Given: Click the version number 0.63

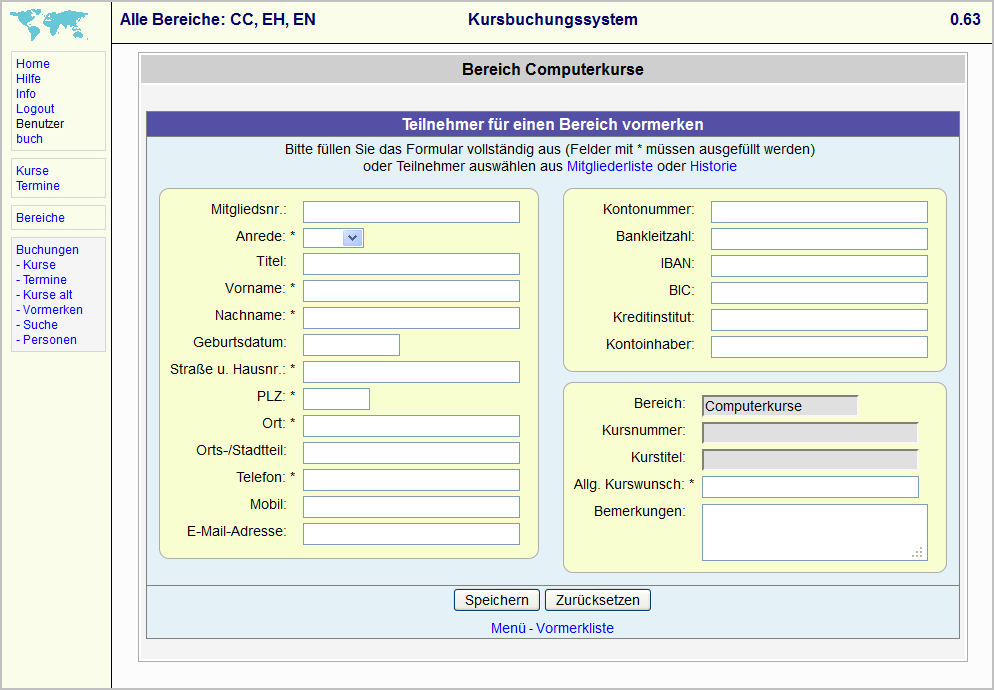Looking at the screenshot, I should coord(965,20).
